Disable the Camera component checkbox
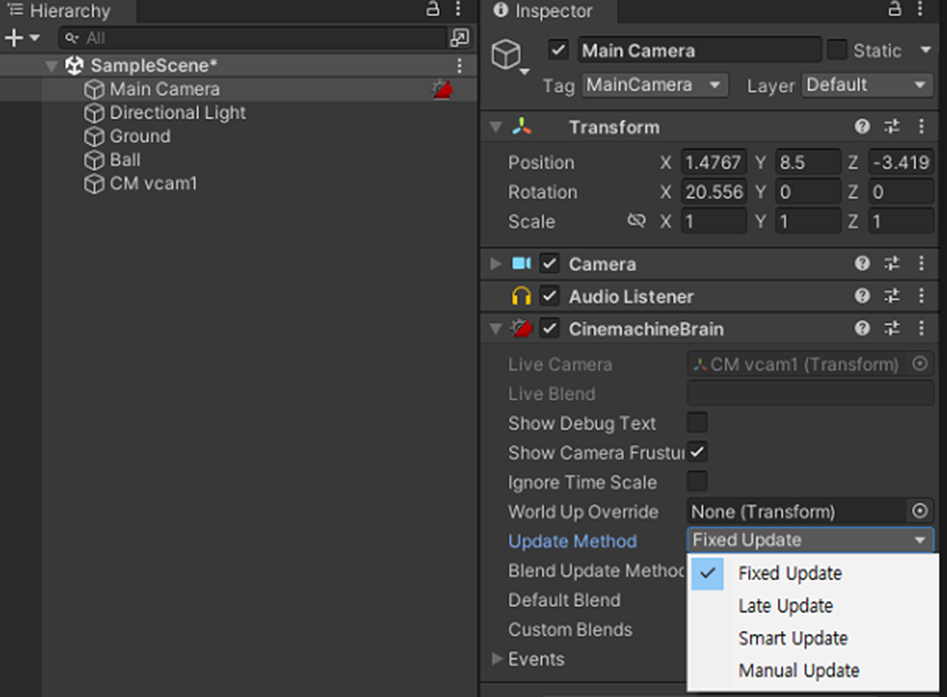 click(549, 263)
